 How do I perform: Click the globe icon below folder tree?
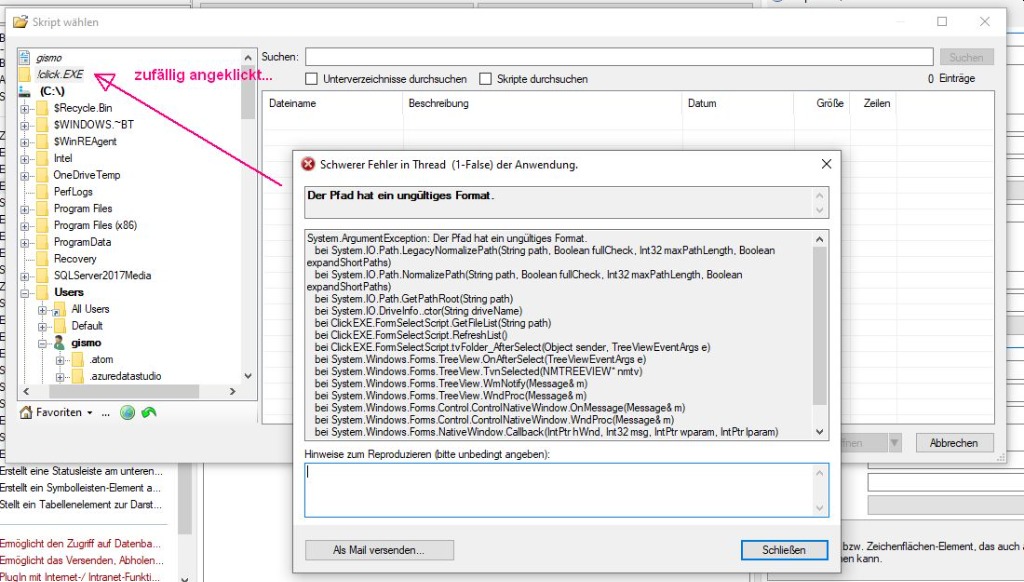[127, 412]
